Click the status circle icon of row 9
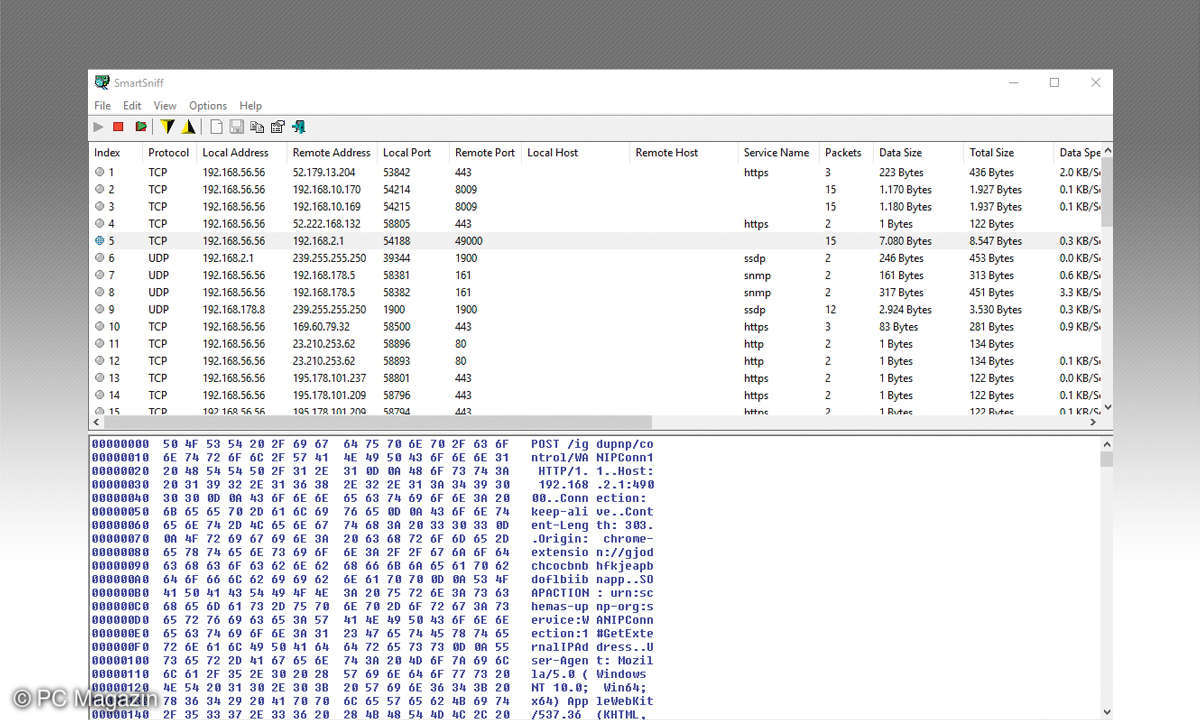 pyautogui.click(x=99, y=310)
